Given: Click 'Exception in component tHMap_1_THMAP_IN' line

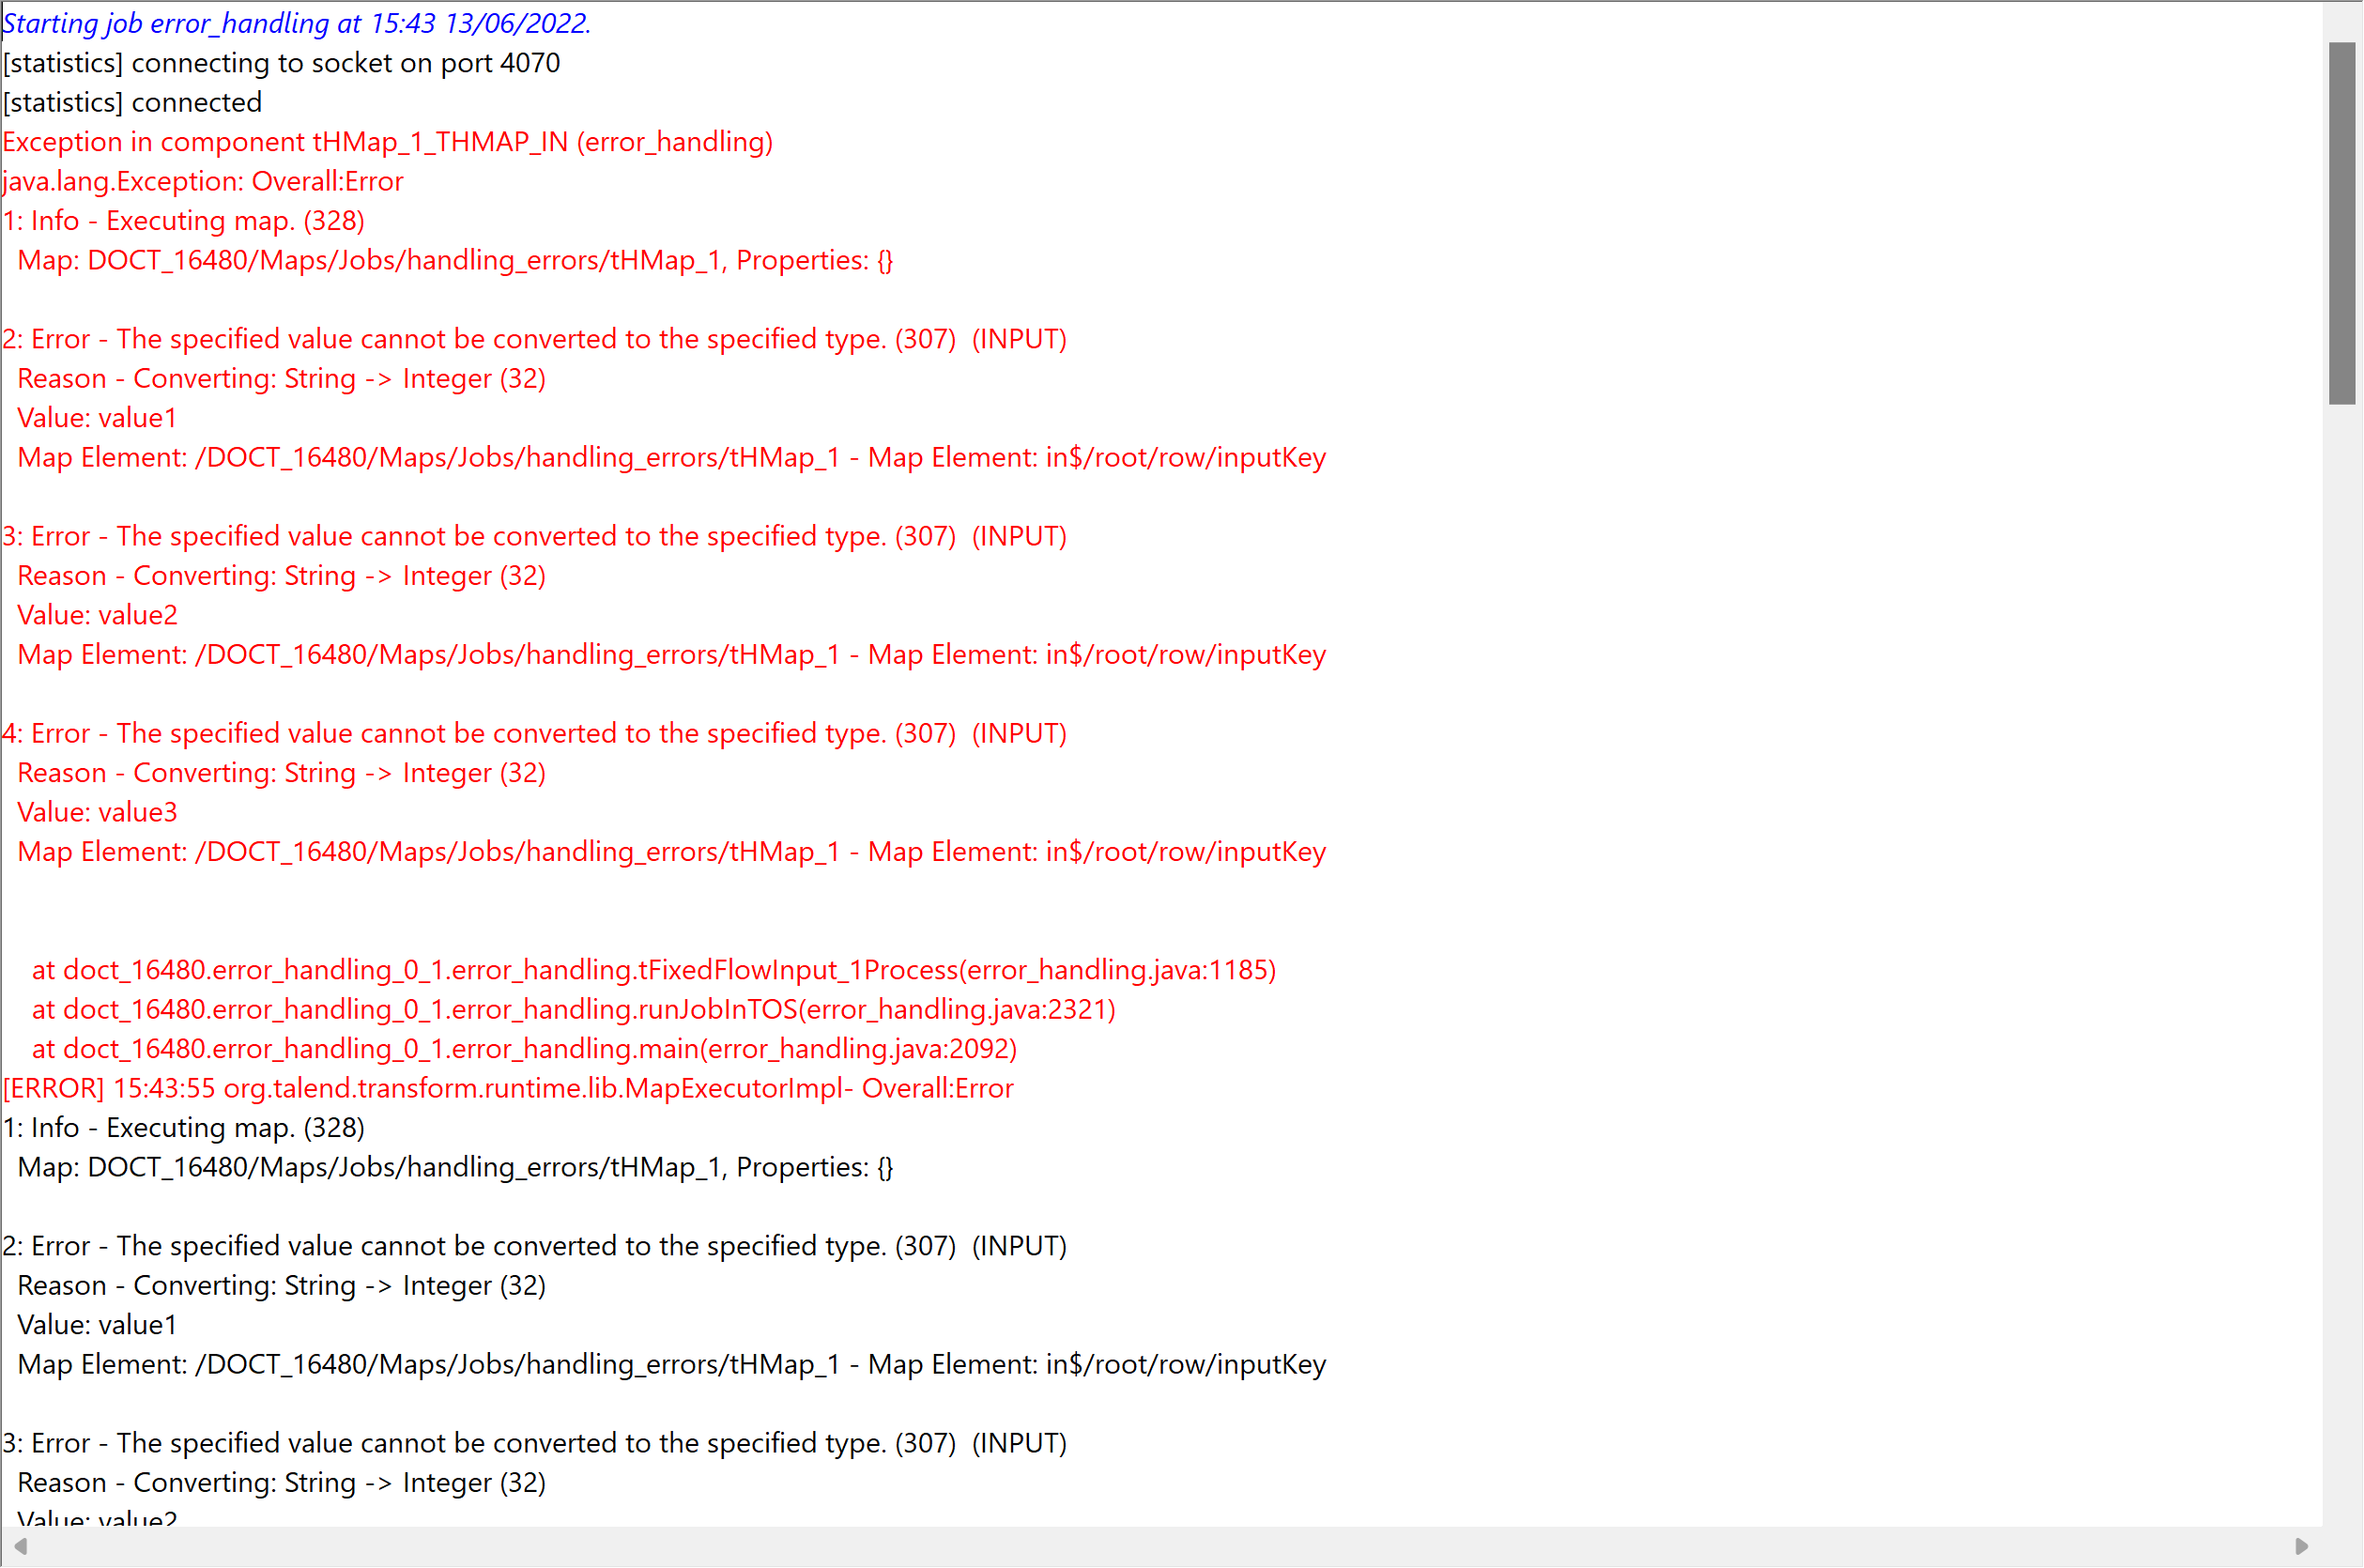Looking at the screenshot, I should pyautogui.click(x=387, y=142).
